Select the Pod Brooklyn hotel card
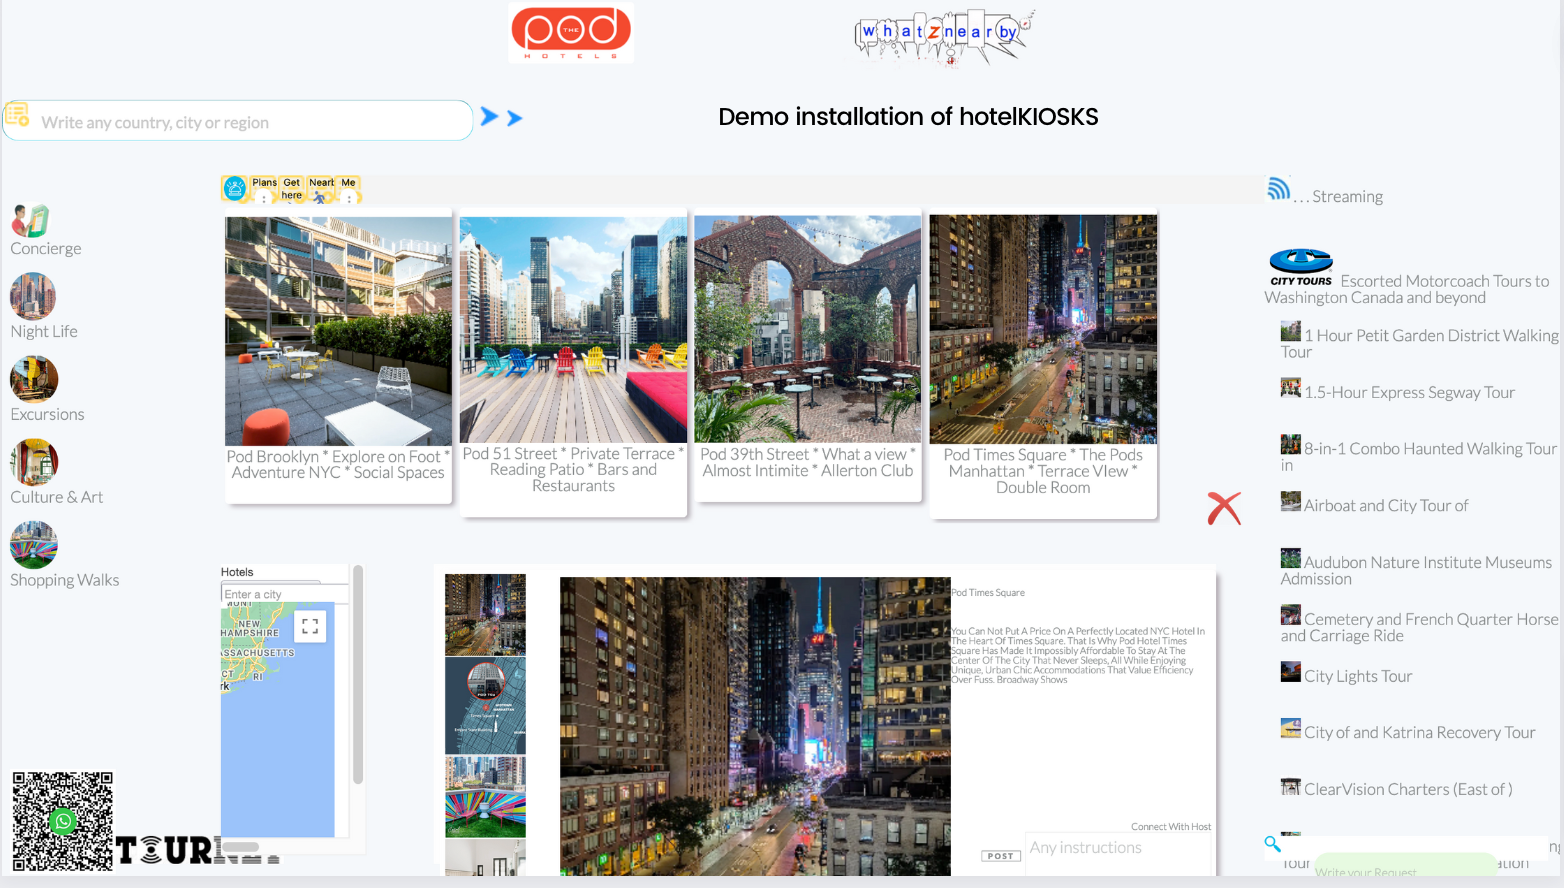Image resolution: width=1564 pixels, height=888 pixels. pos(338,355)
